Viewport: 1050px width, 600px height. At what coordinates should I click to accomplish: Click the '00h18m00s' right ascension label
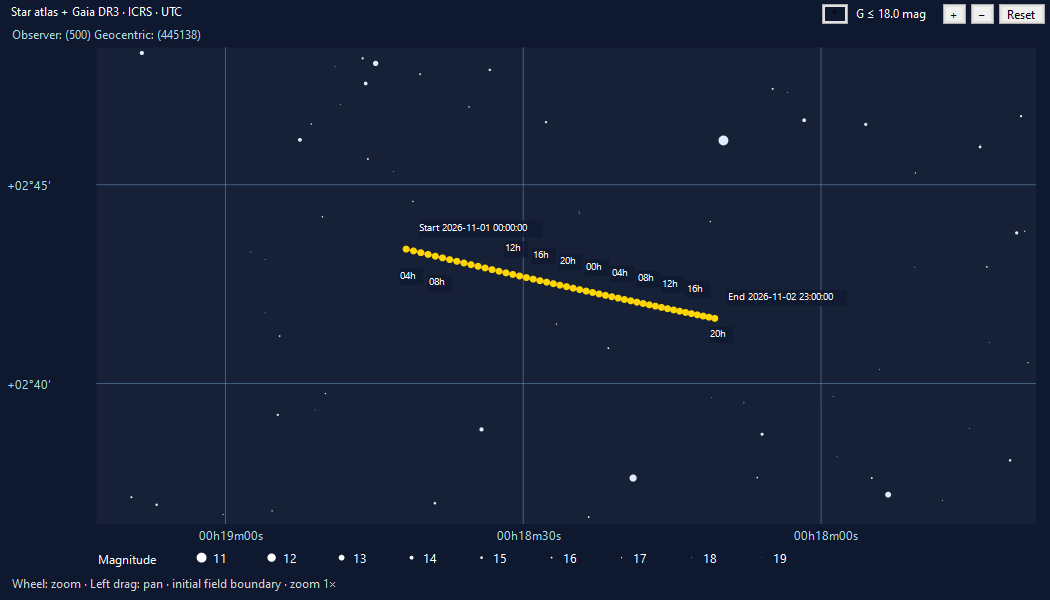point(826,536)
